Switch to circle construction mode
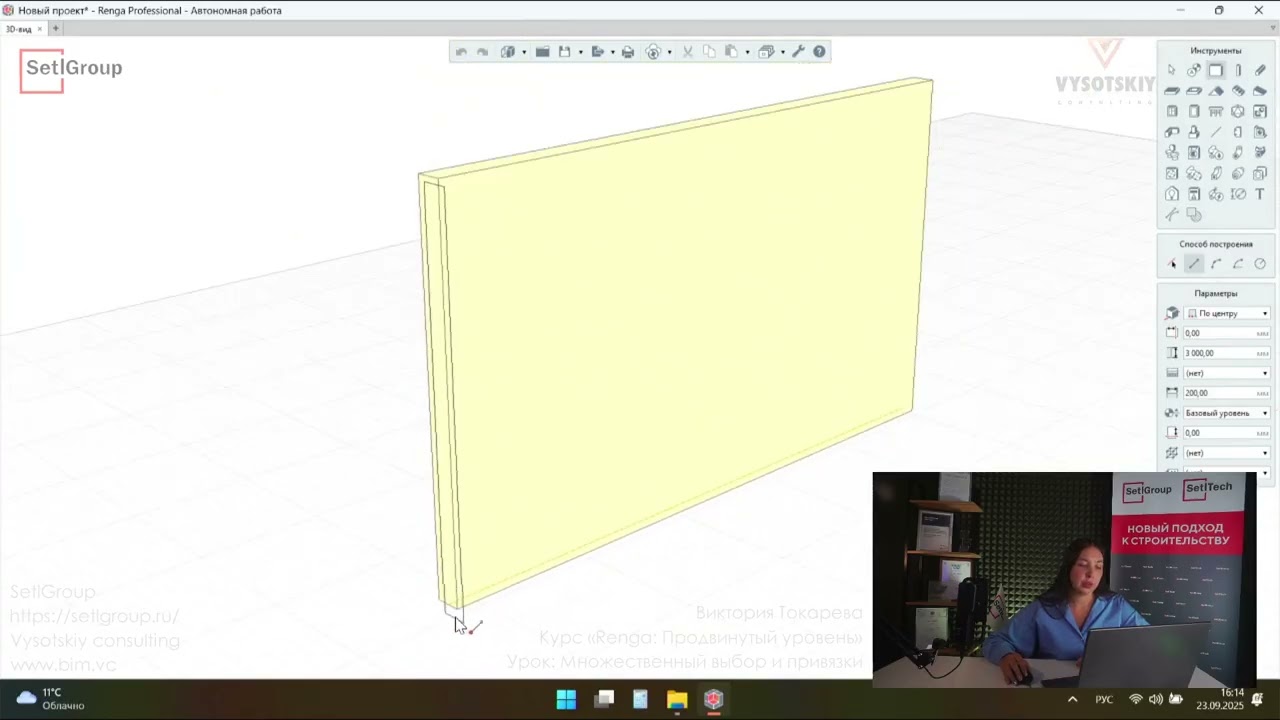The width and height of the screenshot is (1280, 720). click(1260, 264)
